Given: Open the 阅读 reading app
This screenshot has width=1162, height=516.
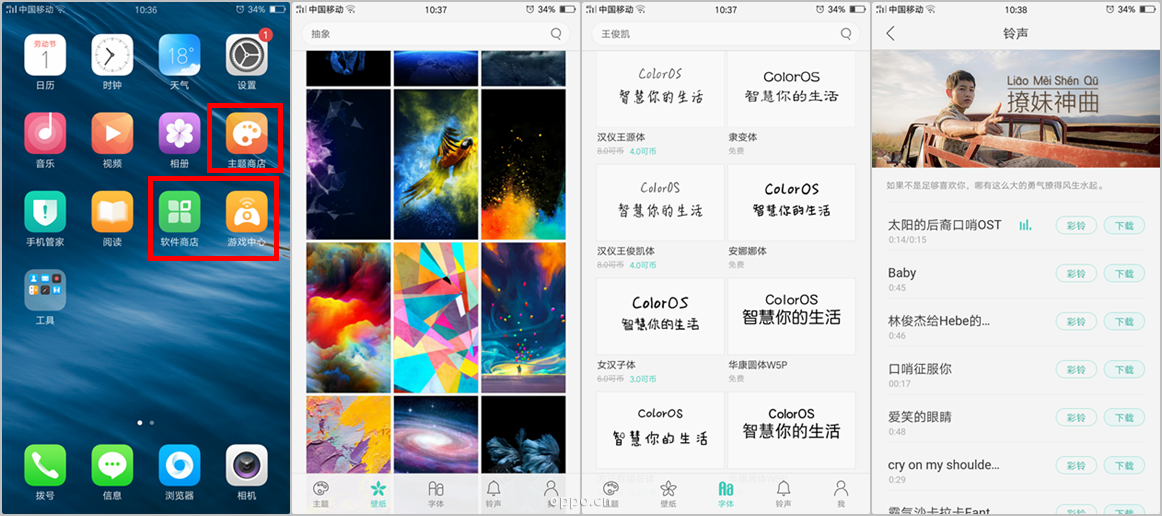Looking at the screenshot, I should (x=112, y=212).
